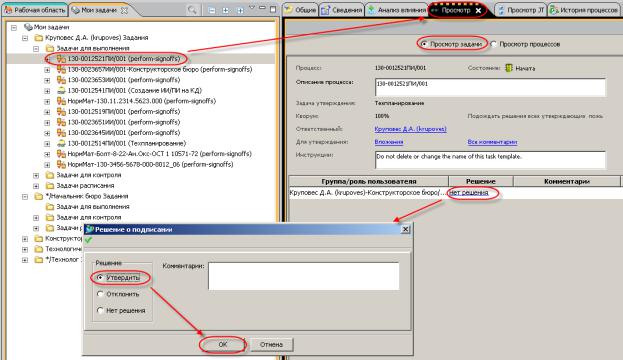This screenshot has height=360, width=623.
Task: Click the search icon in My Tasks toolbar
Action: click(192, 10)
